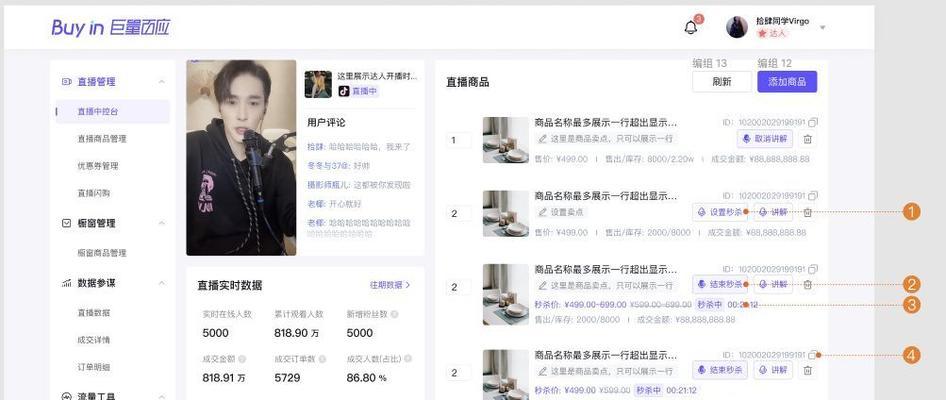Click 结束秒杀 on the 00:21:12 countdown product

coord(720,370)
